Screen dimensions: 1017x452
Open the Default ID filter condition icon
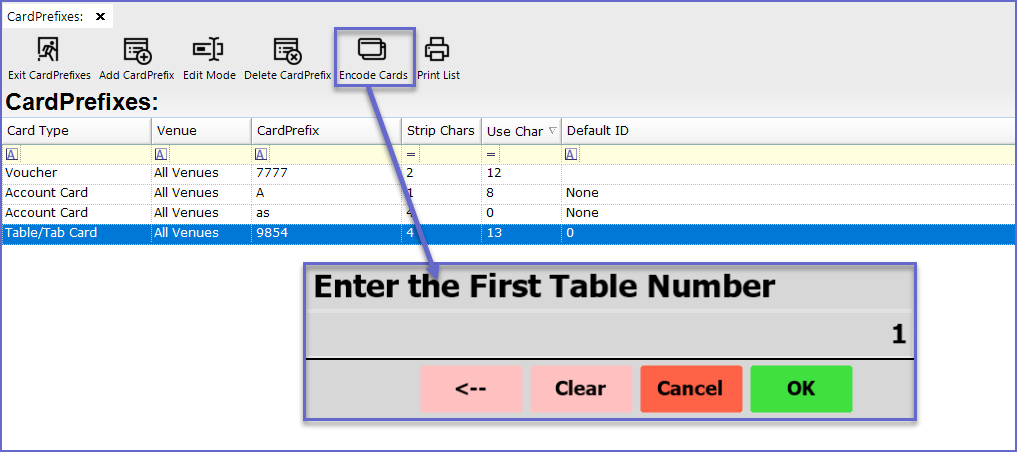[x=570, y=154]
